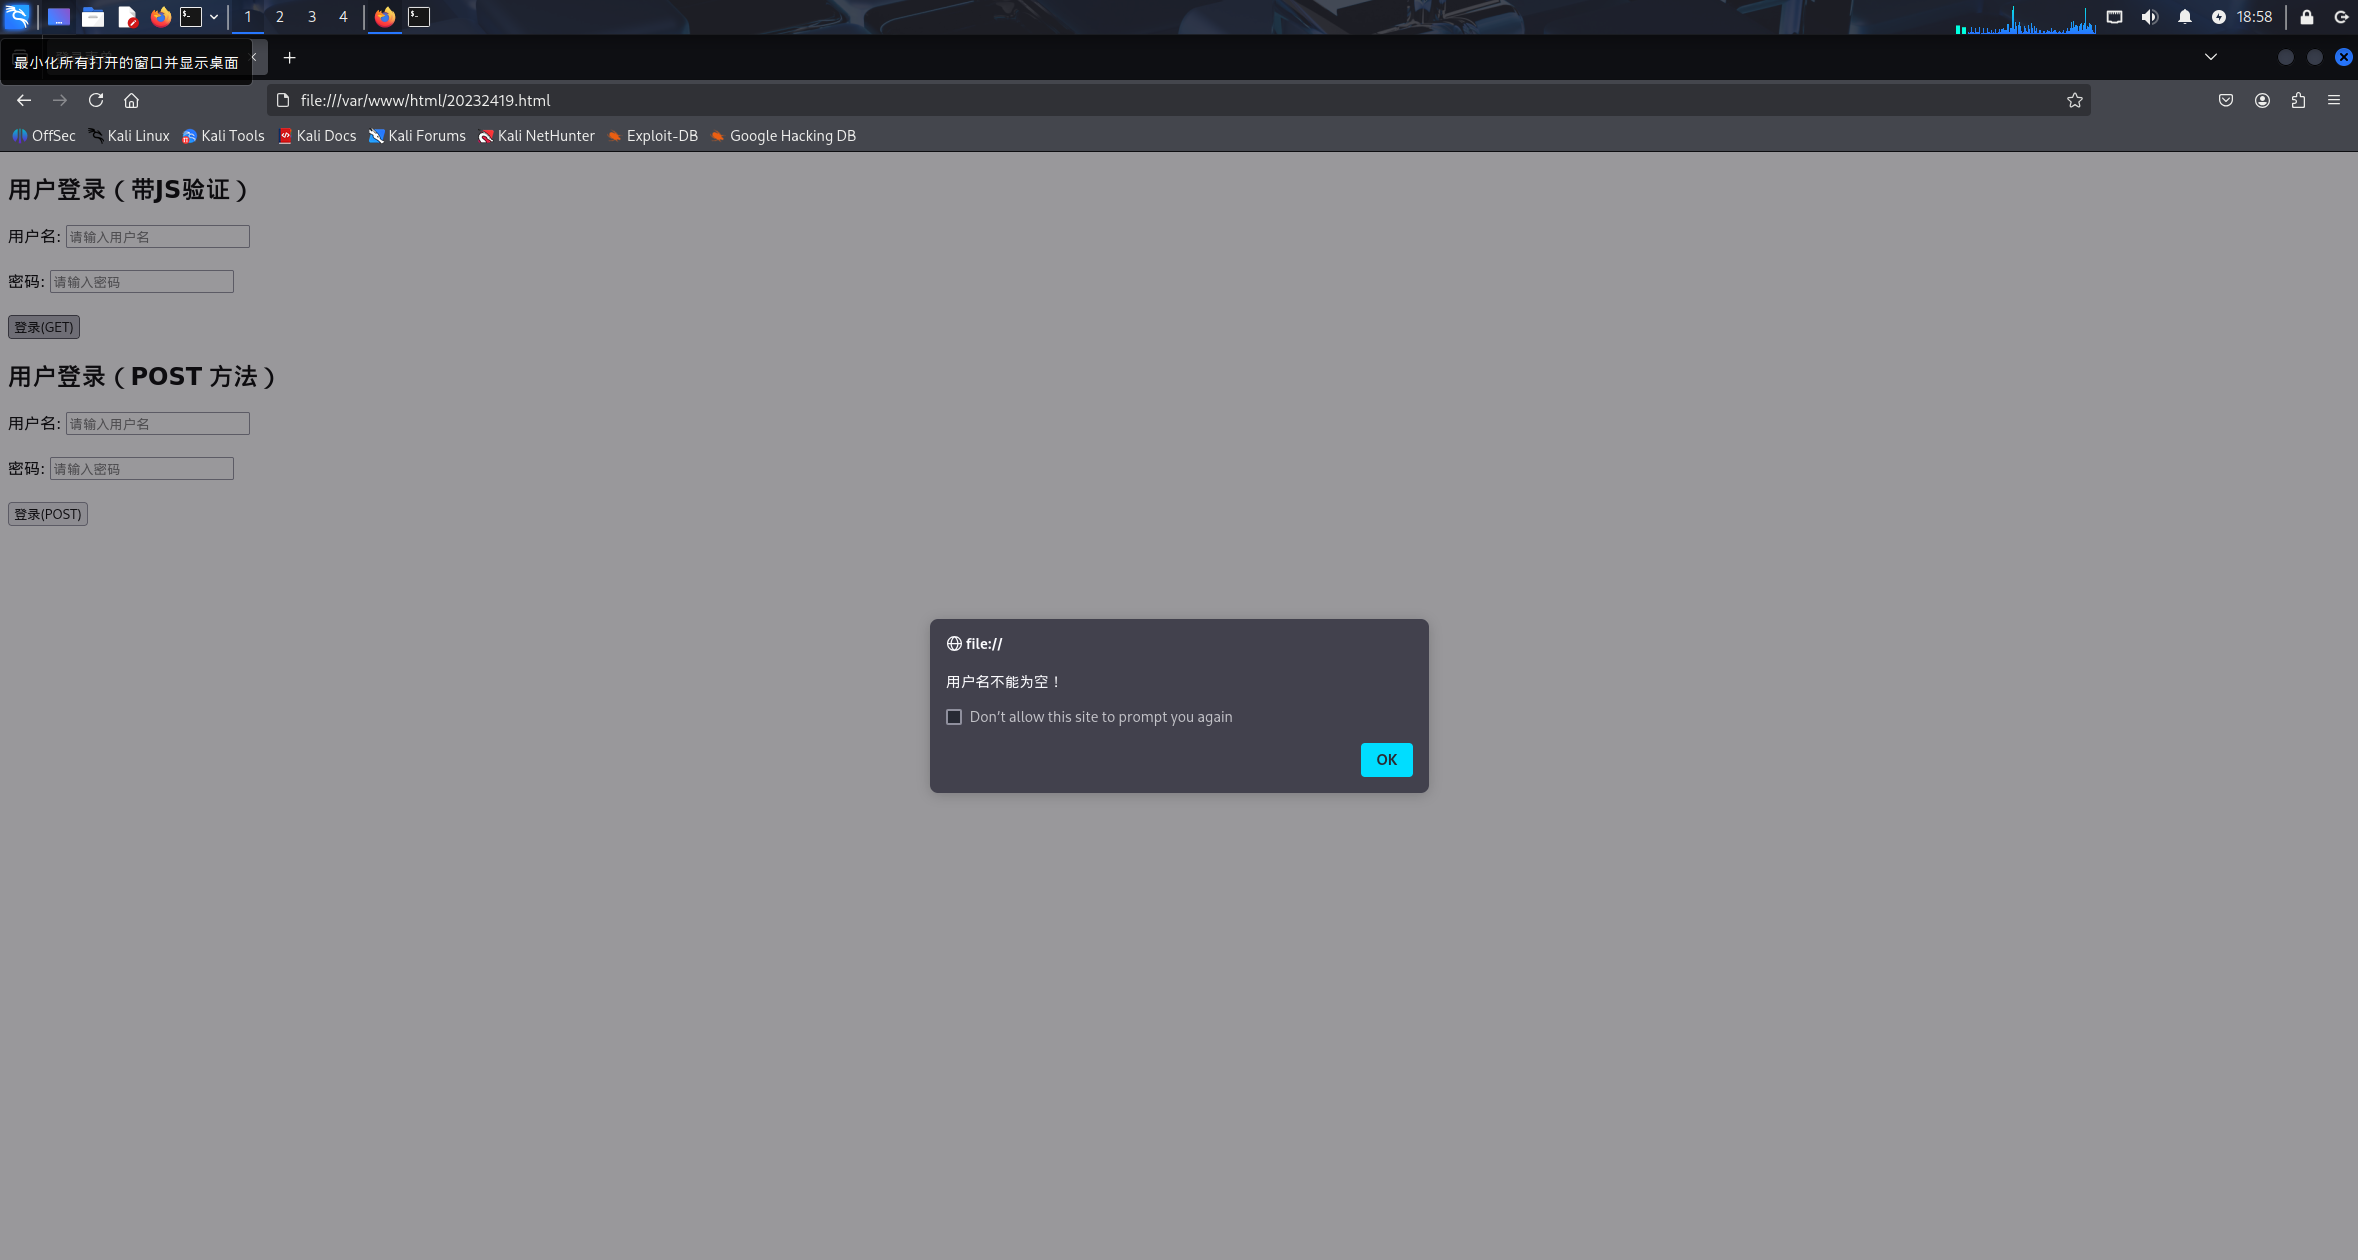This screenshot has height=1260, width=2358.
Task: Reload the current page
Action: pos(96,100)
